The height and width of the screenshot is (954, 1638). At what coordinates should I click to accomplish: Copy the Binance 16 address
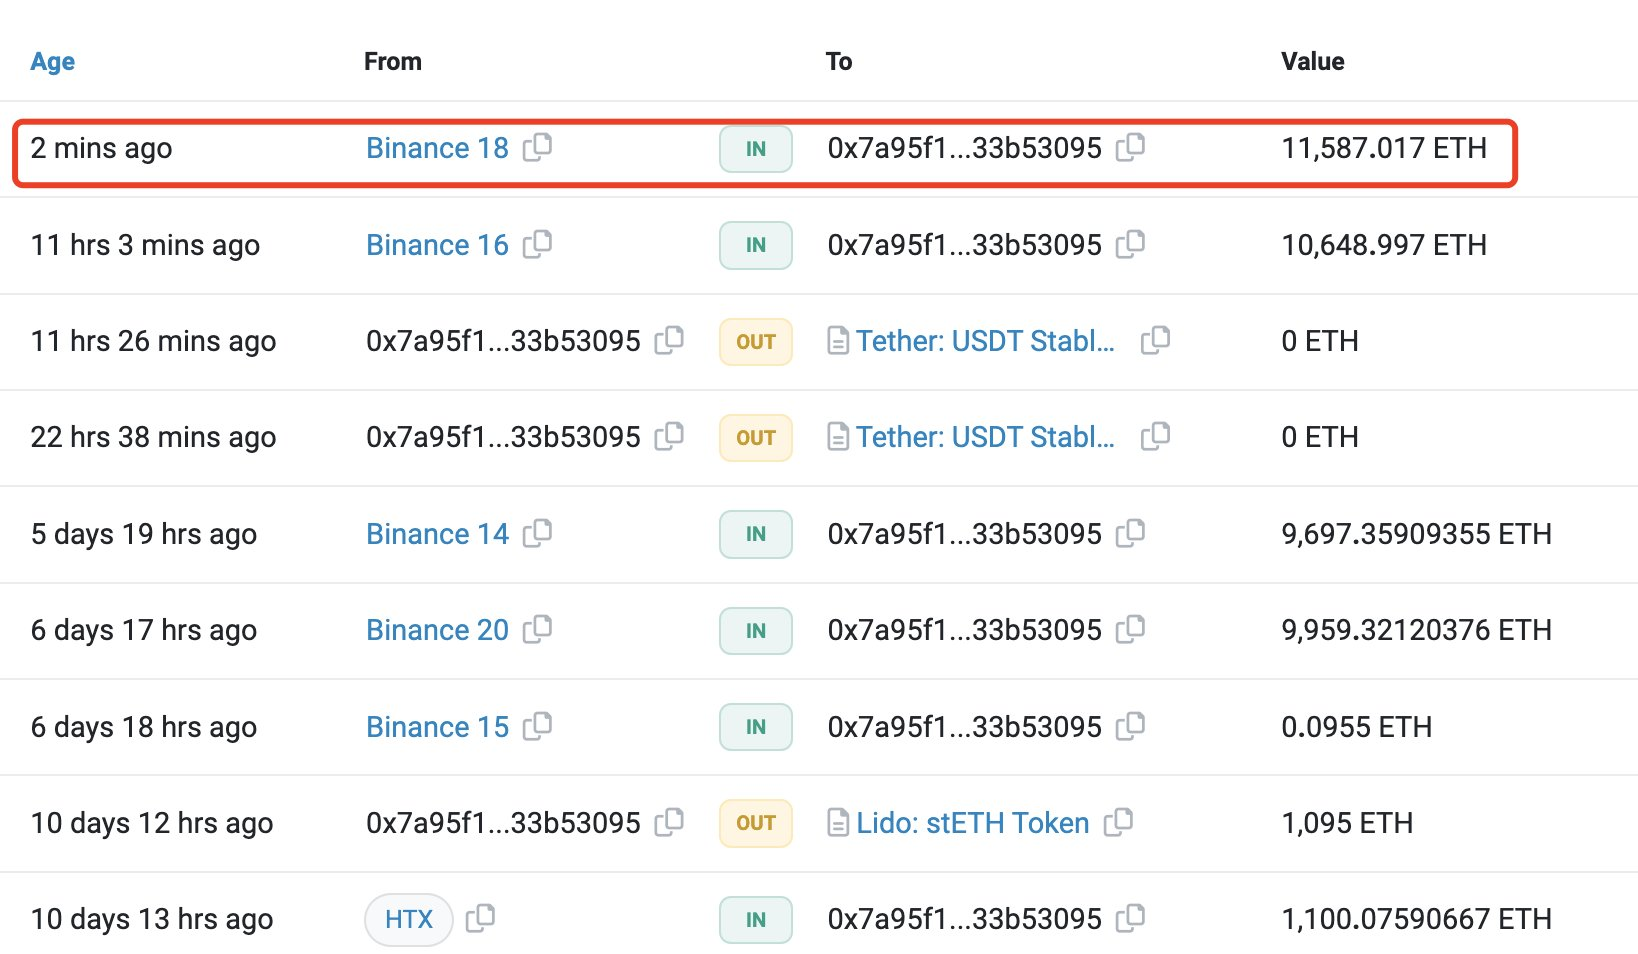tap(537, 244)
